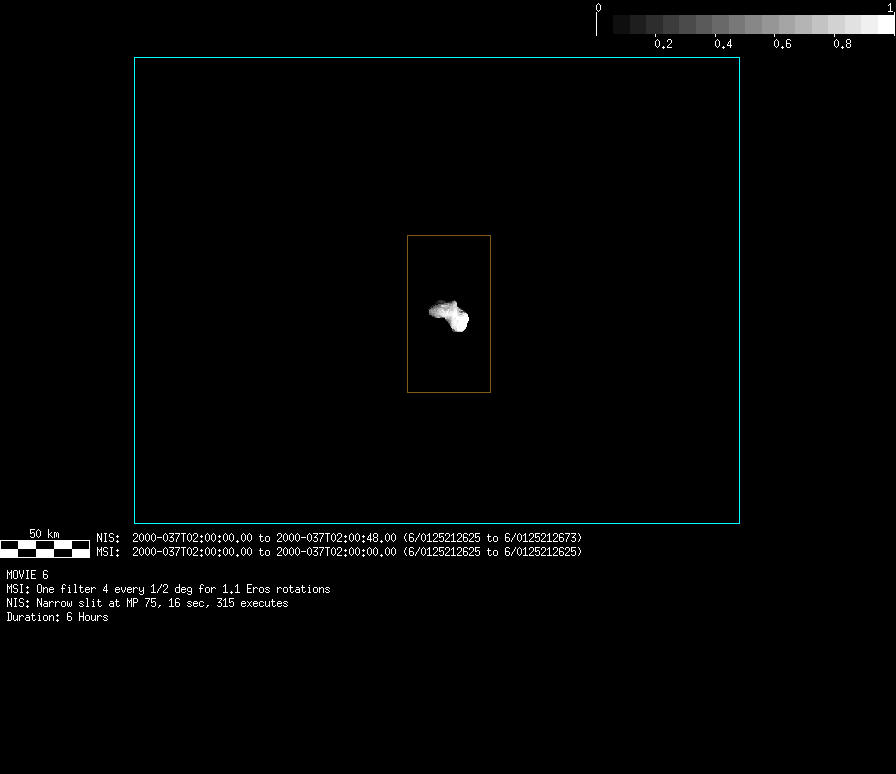896x774 pixels.
Task: Click the NIS time range line
Action: (x=340, y=538)
